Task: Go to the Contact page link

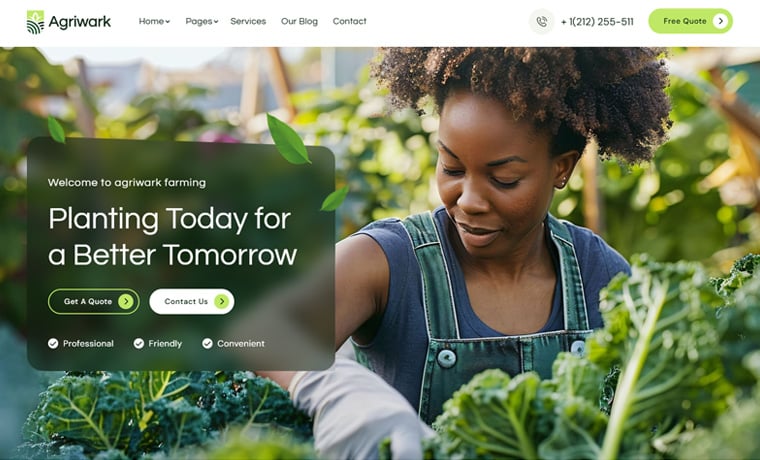Action: pyautogui.click(x=349, y=21)
